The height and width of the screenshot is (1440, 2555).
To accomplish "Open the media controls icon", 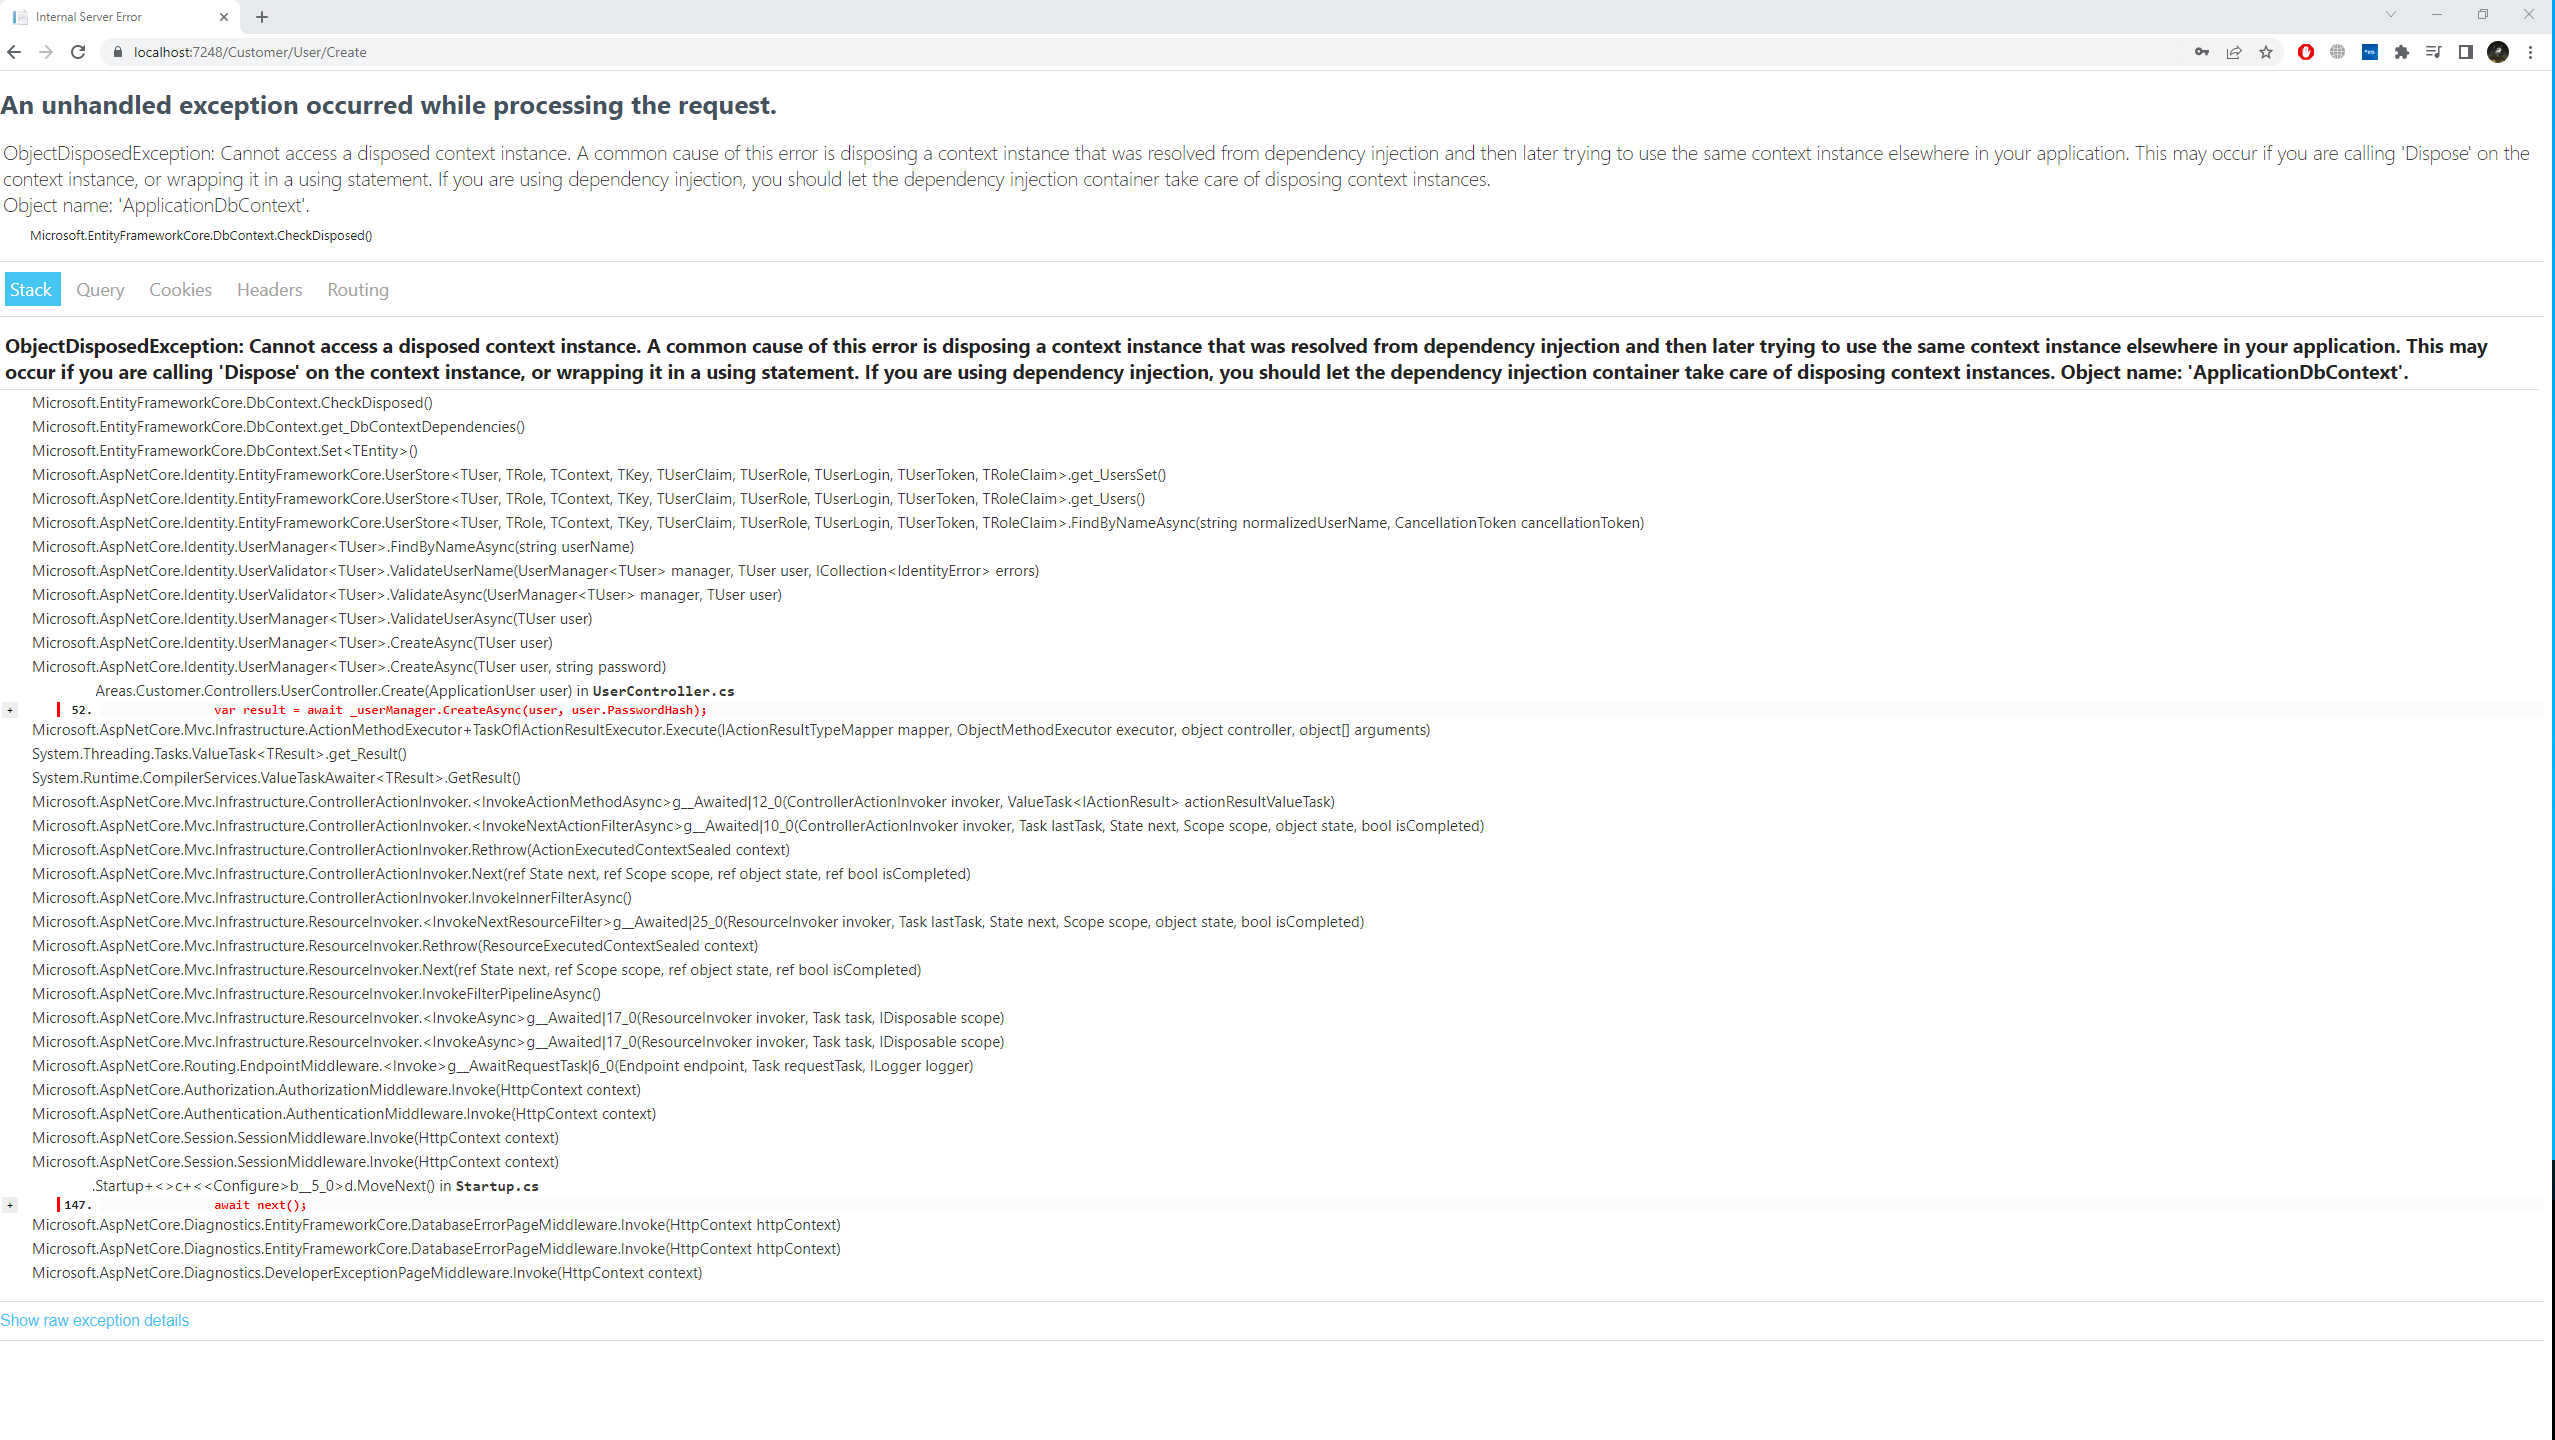I will (x=2433, y=52).
